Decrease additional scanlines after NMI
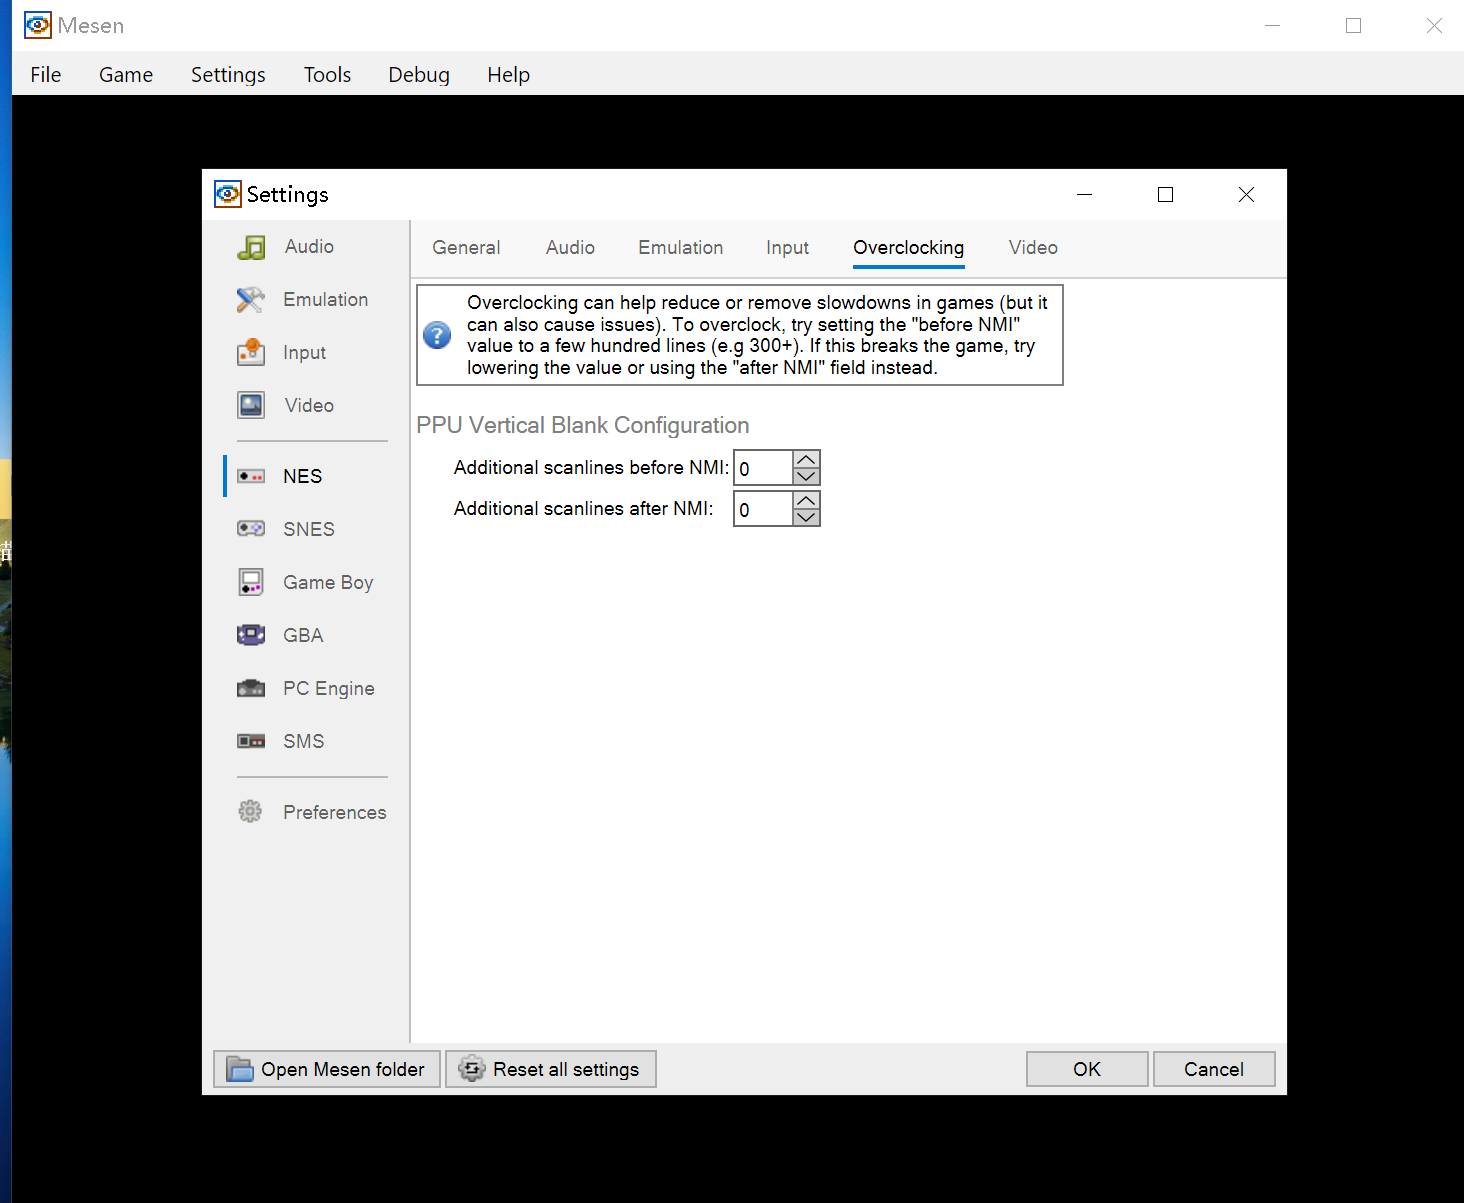This screenshot has width=1464, height=1203. pyautogui.click(x=806, y=517)
